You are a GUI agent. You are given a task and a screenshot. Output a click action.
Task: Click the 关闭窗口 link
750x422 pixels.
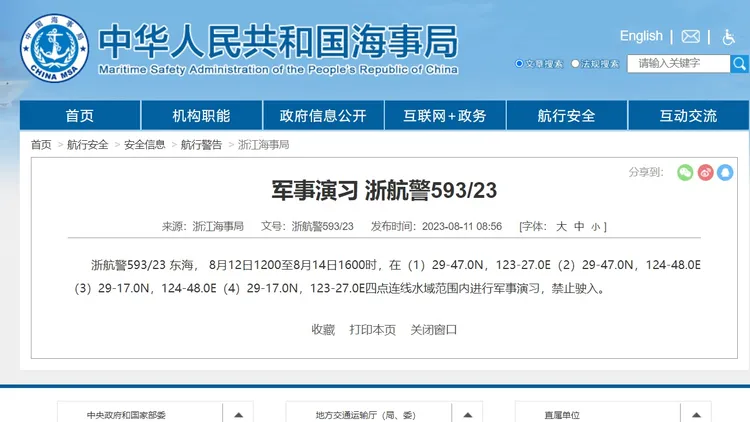pyautogui.click(x=433, y=330)
